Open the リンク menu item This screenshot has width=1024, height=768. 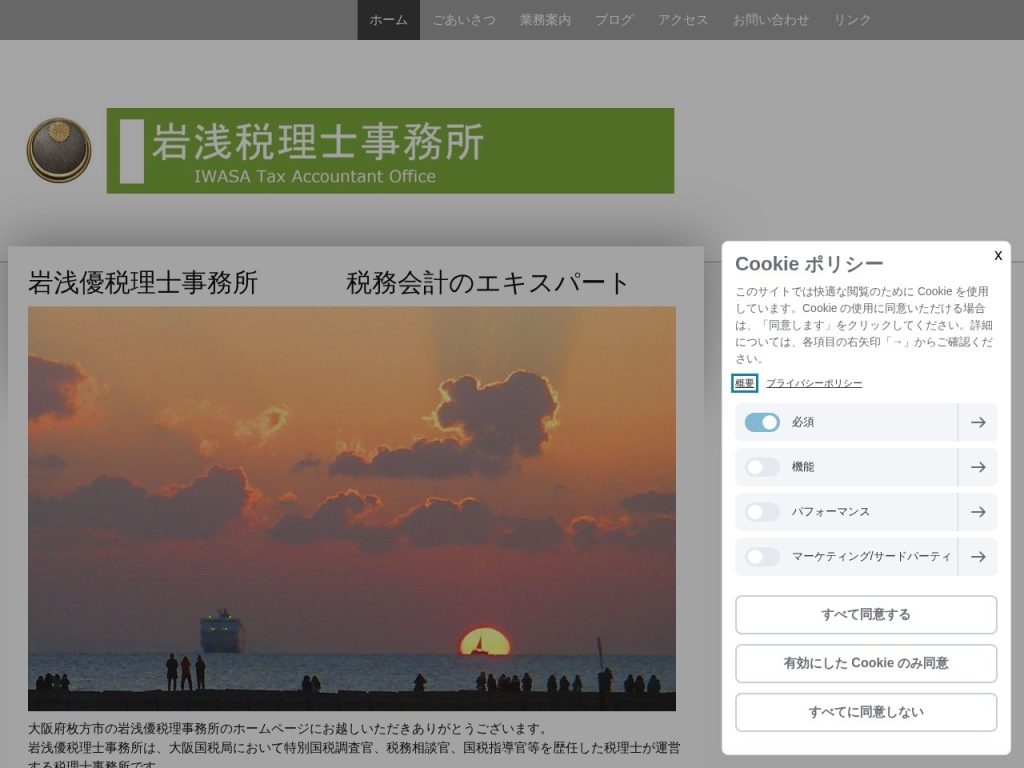(x=852, y=20)
